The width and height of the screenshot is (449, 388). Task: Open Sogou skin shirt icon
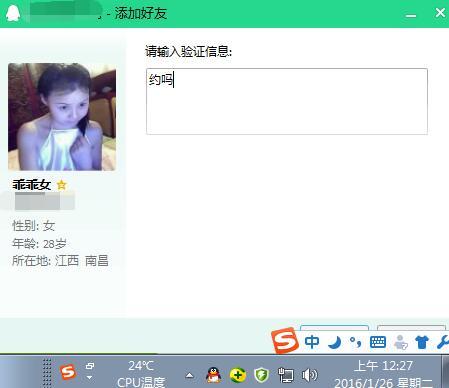tap(422, 342)
